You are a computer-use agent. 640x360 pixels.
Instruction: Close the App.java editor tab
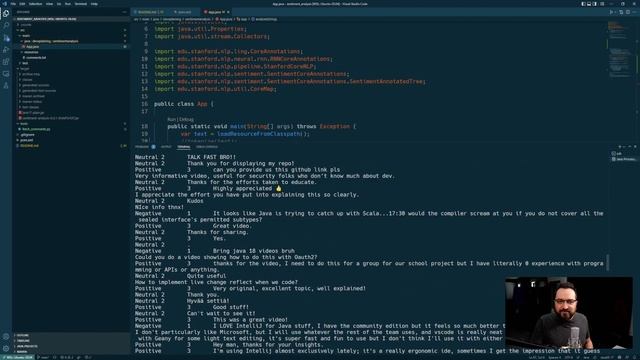tap(228, 12)
